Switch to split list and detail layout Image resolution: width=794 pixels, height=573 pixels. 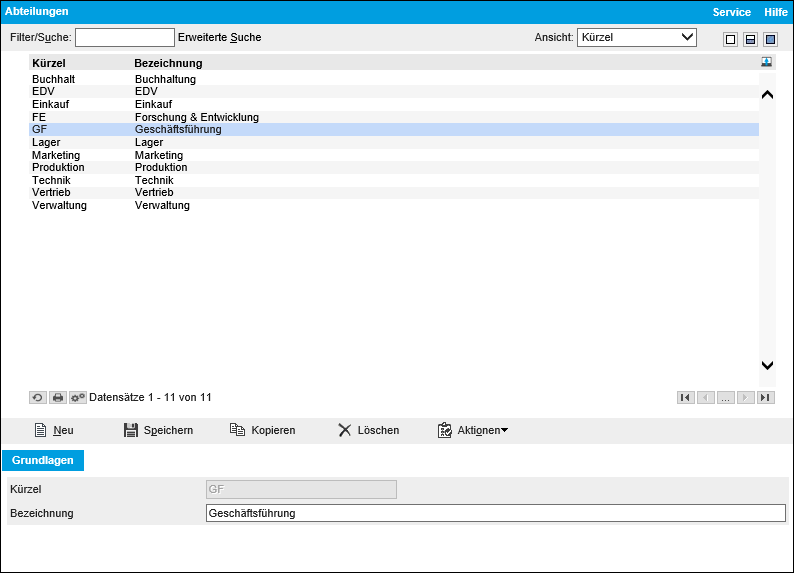click(750, 39)
